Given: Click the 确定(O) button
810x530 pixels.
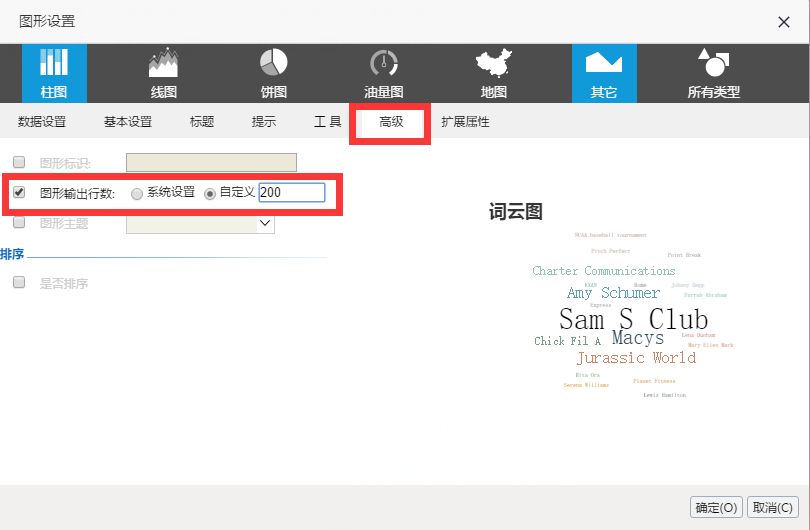Looking at the screenshot, I should (x=716, y=507).
